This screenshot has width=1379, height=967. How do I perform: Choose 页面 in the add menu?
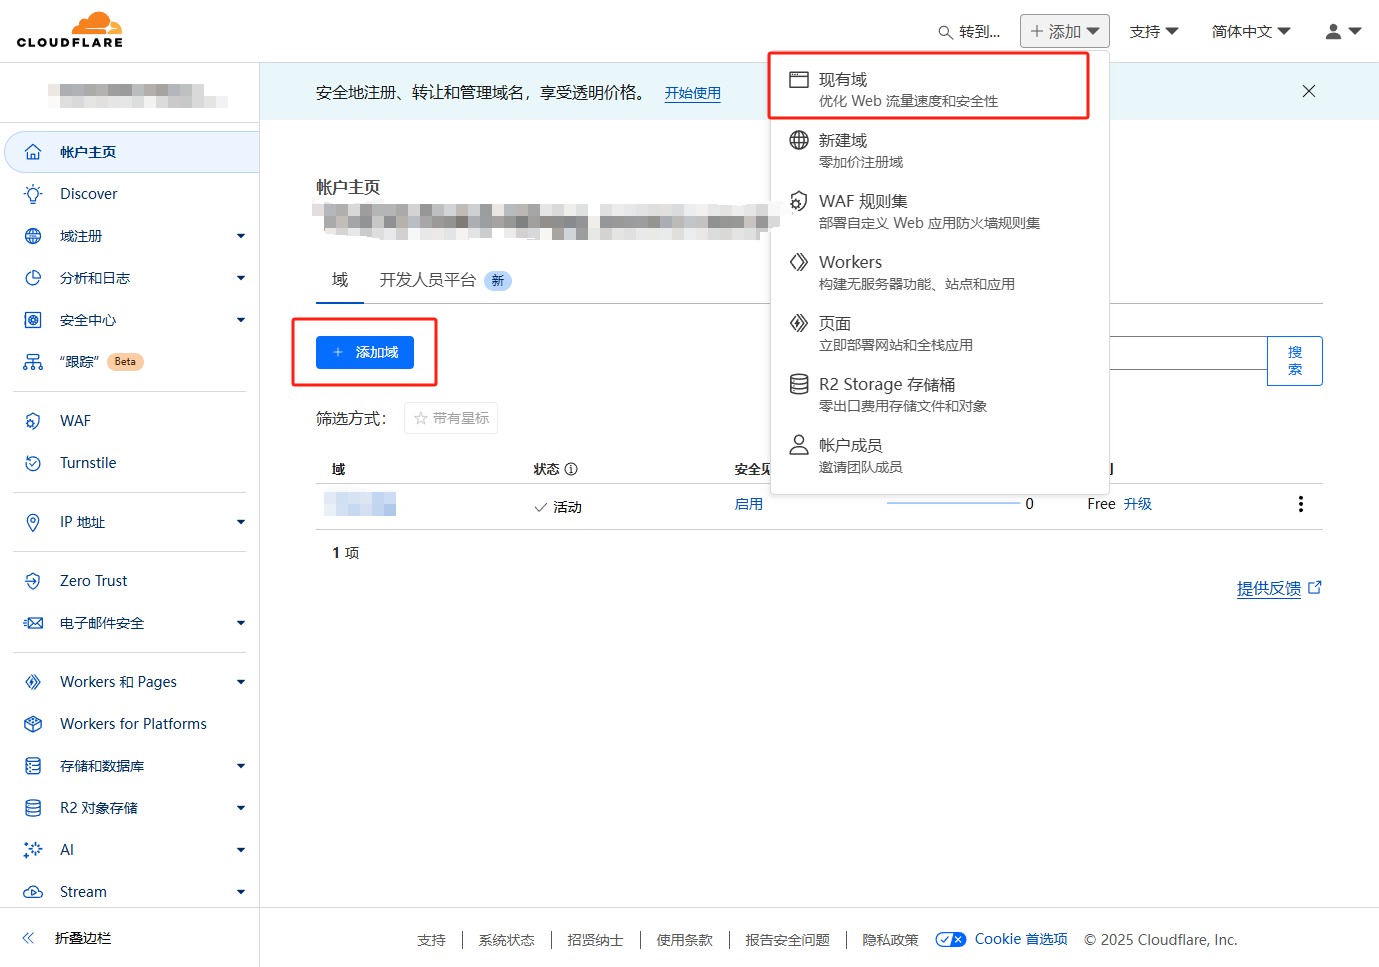pyautogui.click(x=939, y=333)
